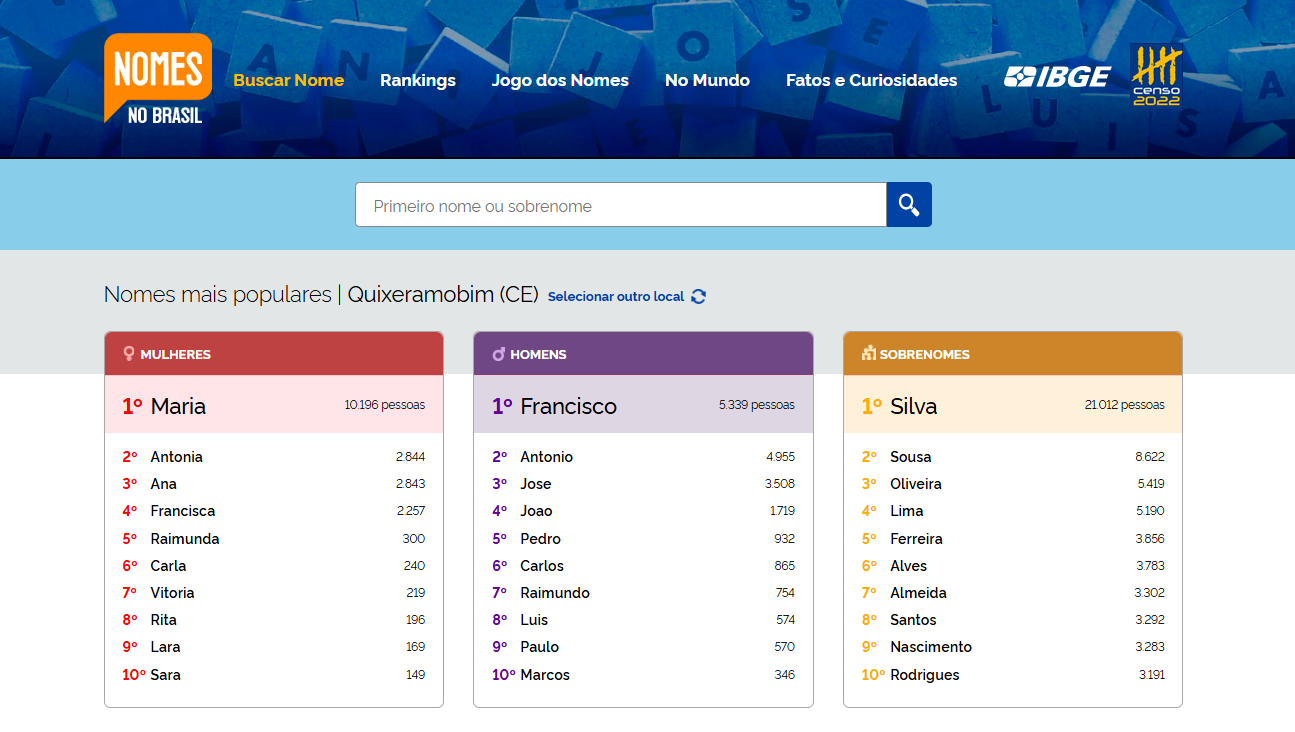Viewport: 1295px width, 732px height.
Task: Click the family icon in Sobrenomes header
Action: (868, 353)
